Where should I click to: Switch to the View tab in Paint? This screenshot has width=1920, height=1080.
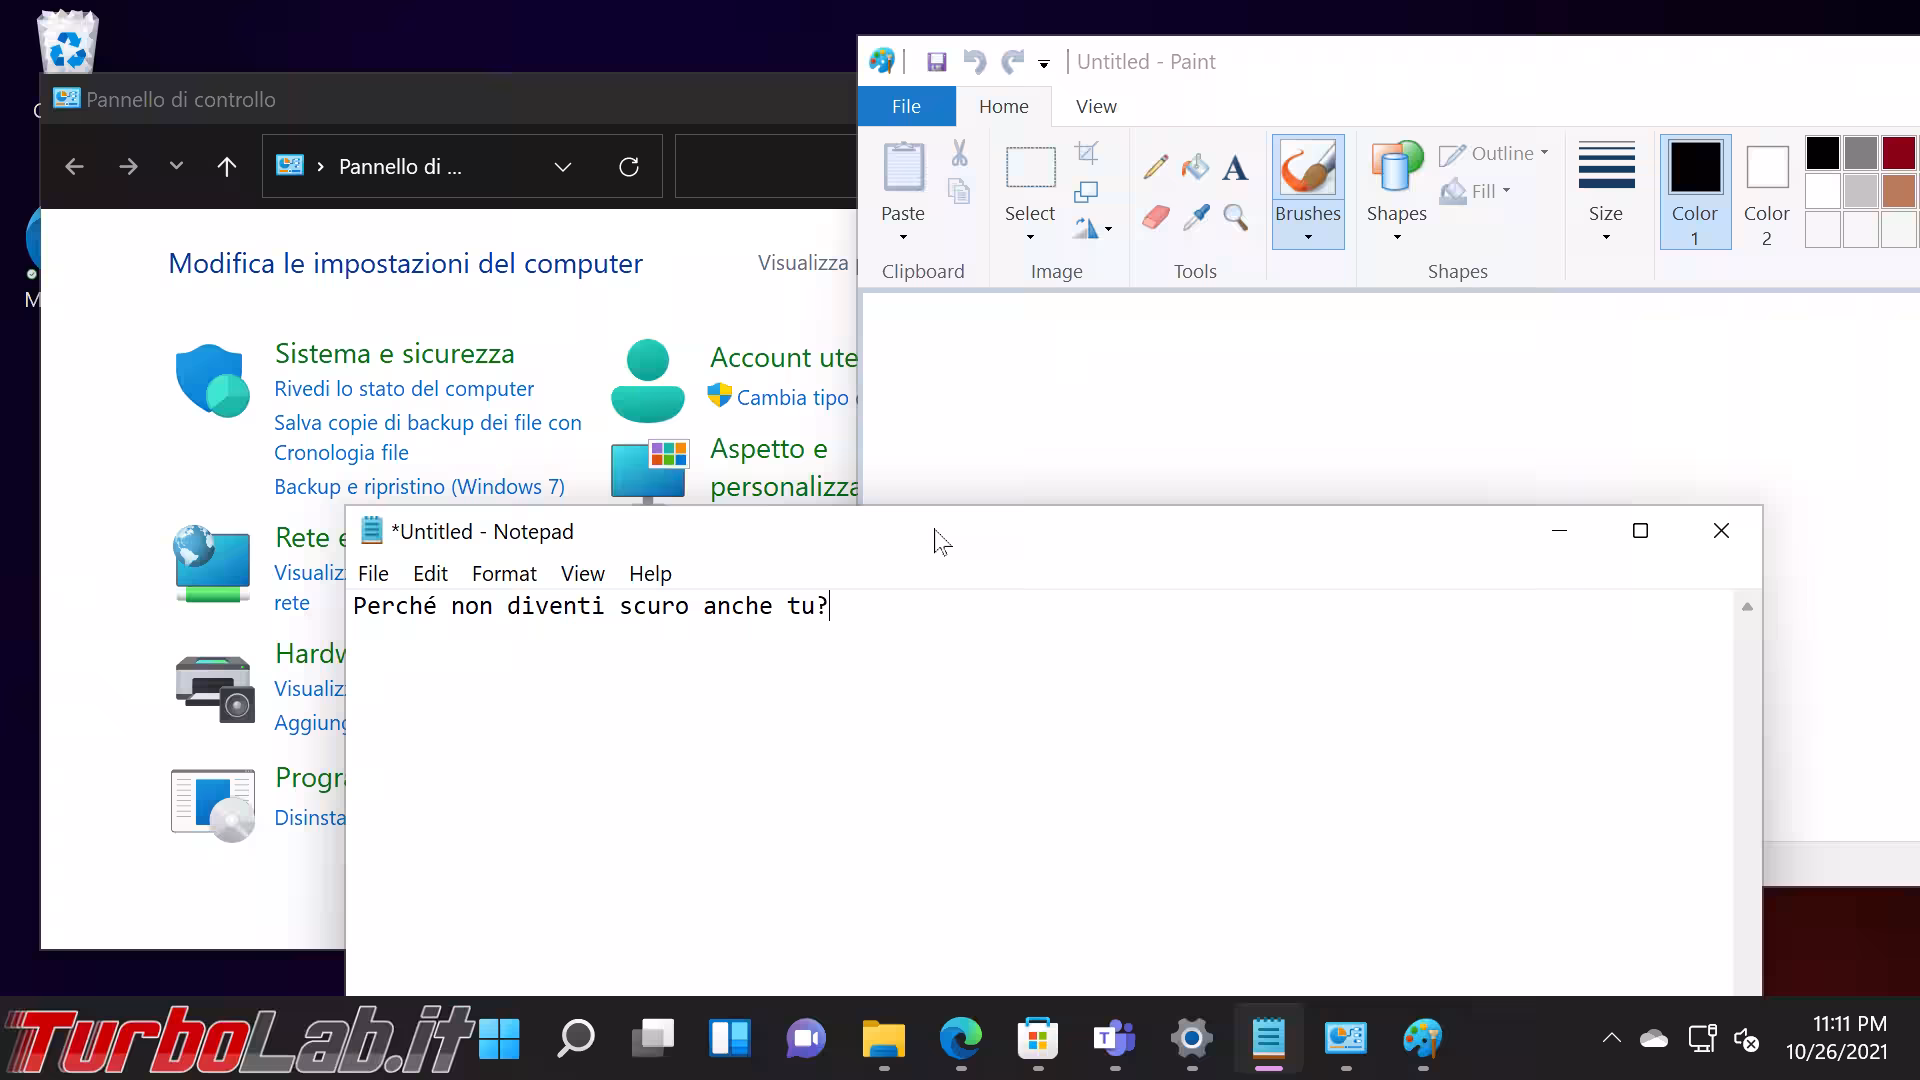click(x=1096, y=107)
